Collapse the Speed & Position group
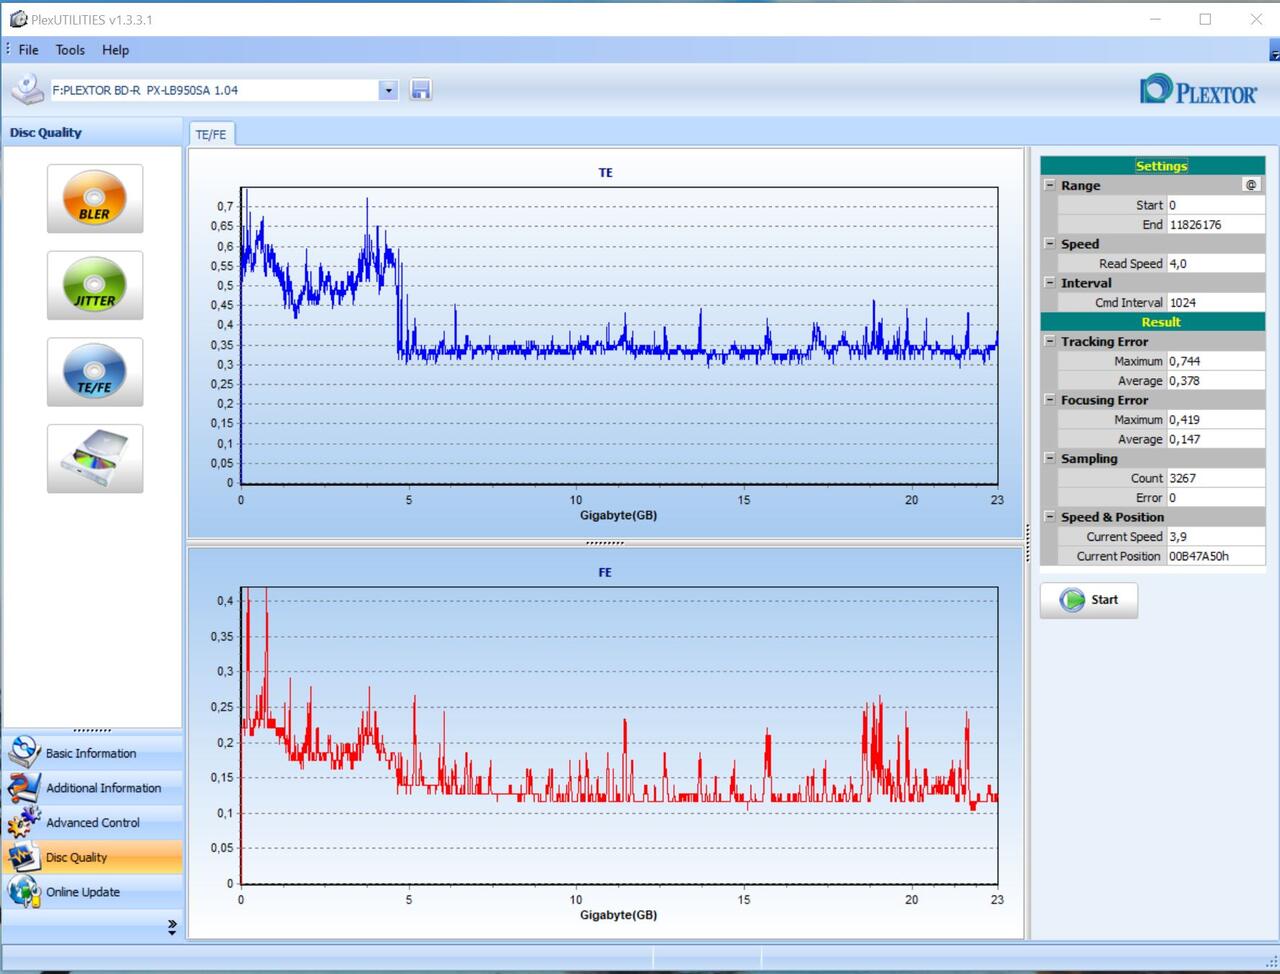This screenshot has width=1280, height=974. (x=1049, y=517)
